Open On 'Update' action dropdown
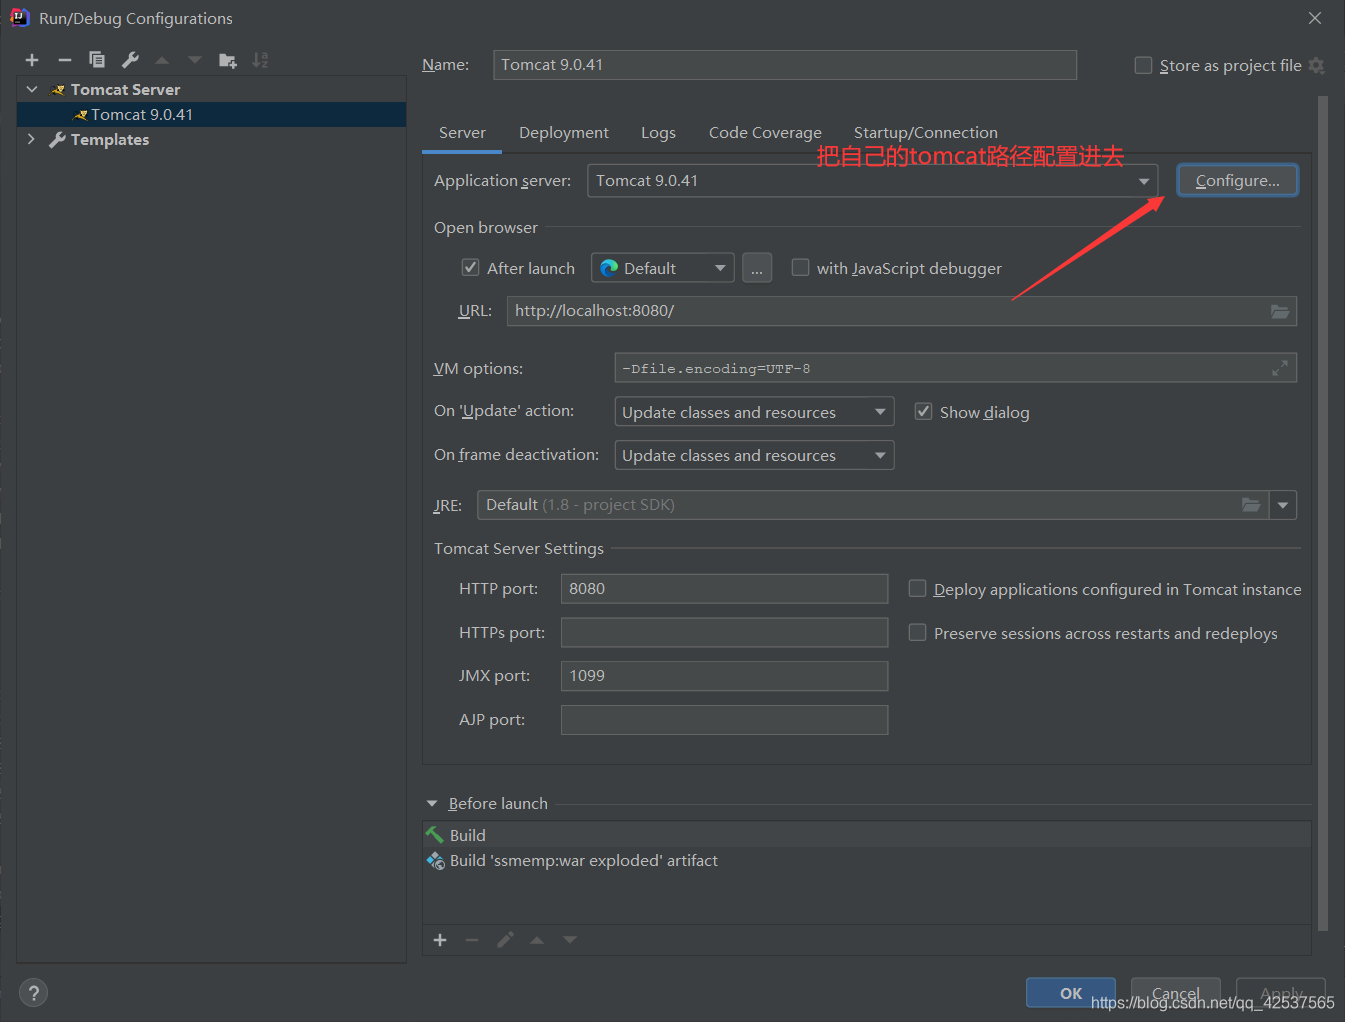 tap(754, 412)
